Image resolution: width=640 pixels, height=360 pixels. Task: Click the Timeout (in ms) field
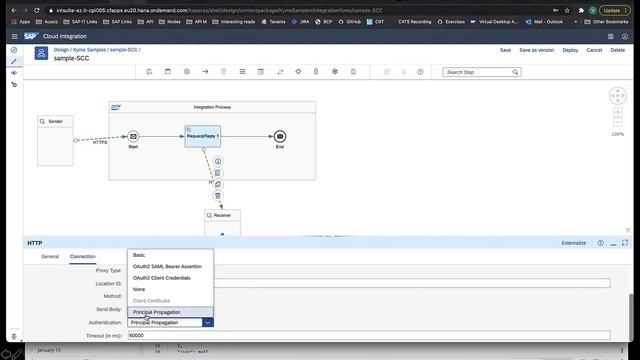[369, 336]
